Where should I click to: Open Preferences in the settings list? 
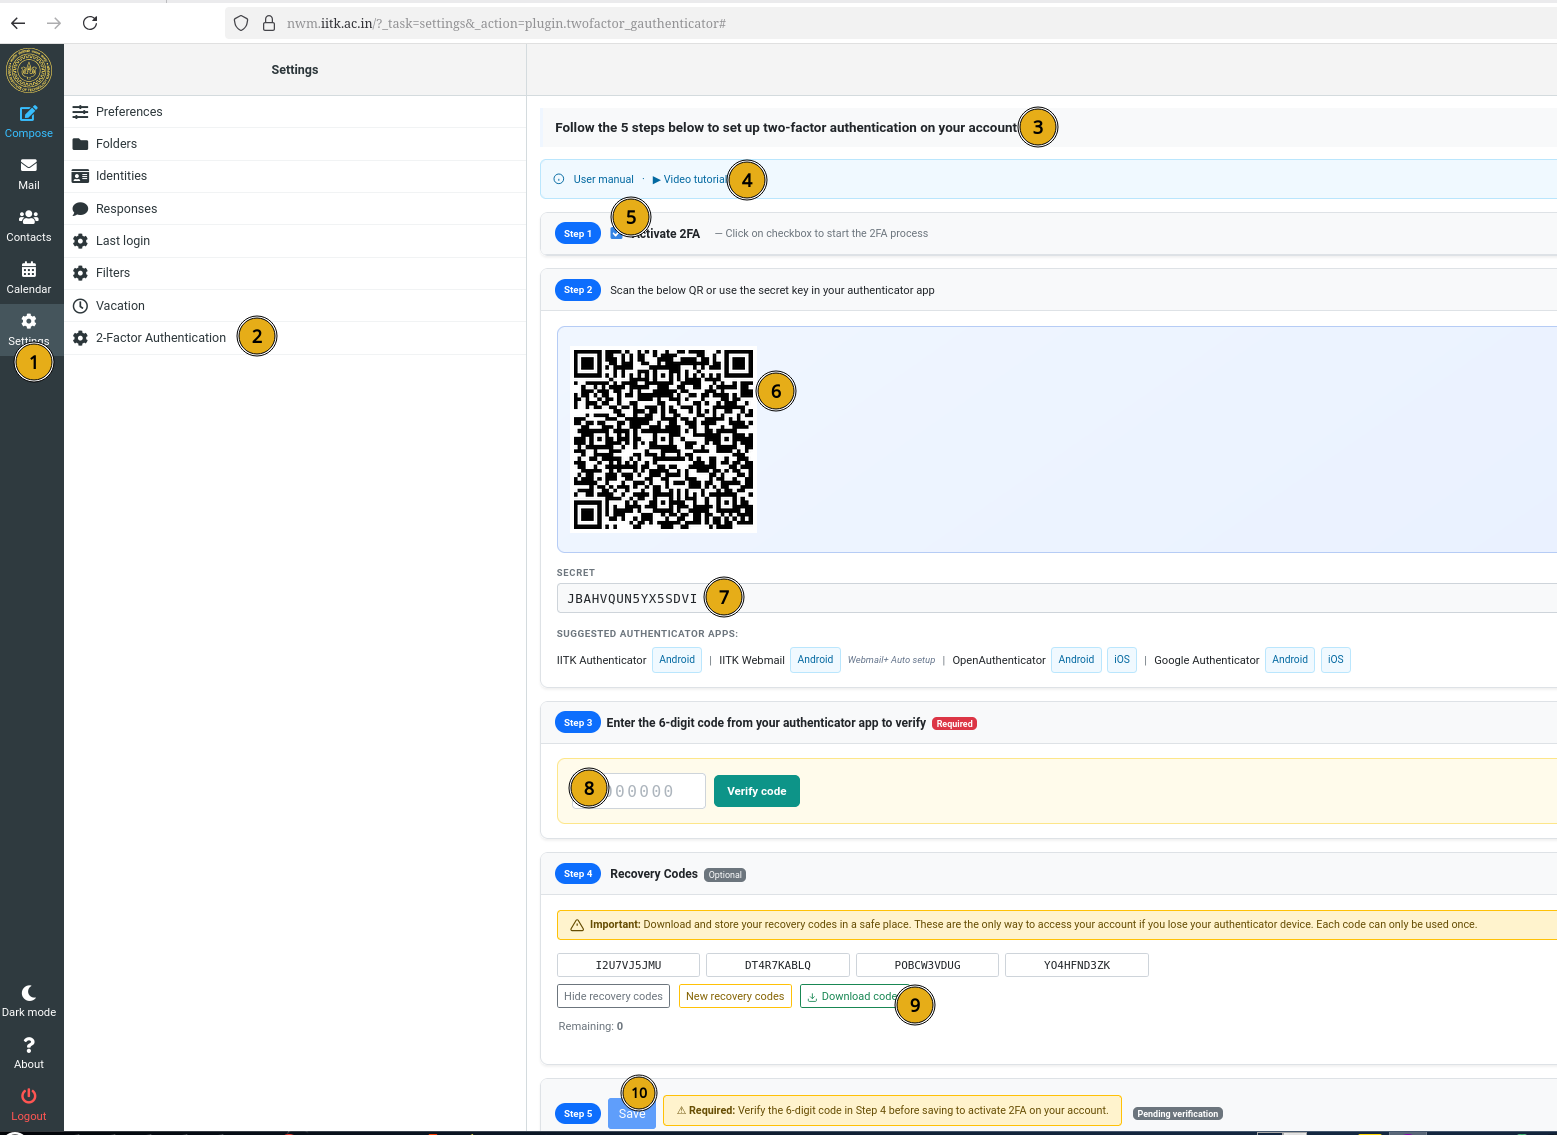[x=295, y=112]
